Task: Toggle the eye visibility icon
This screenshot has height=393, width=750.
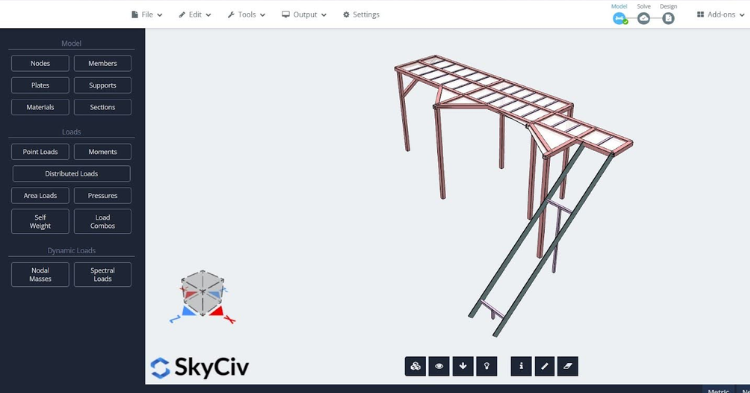Action: point(439,366)
